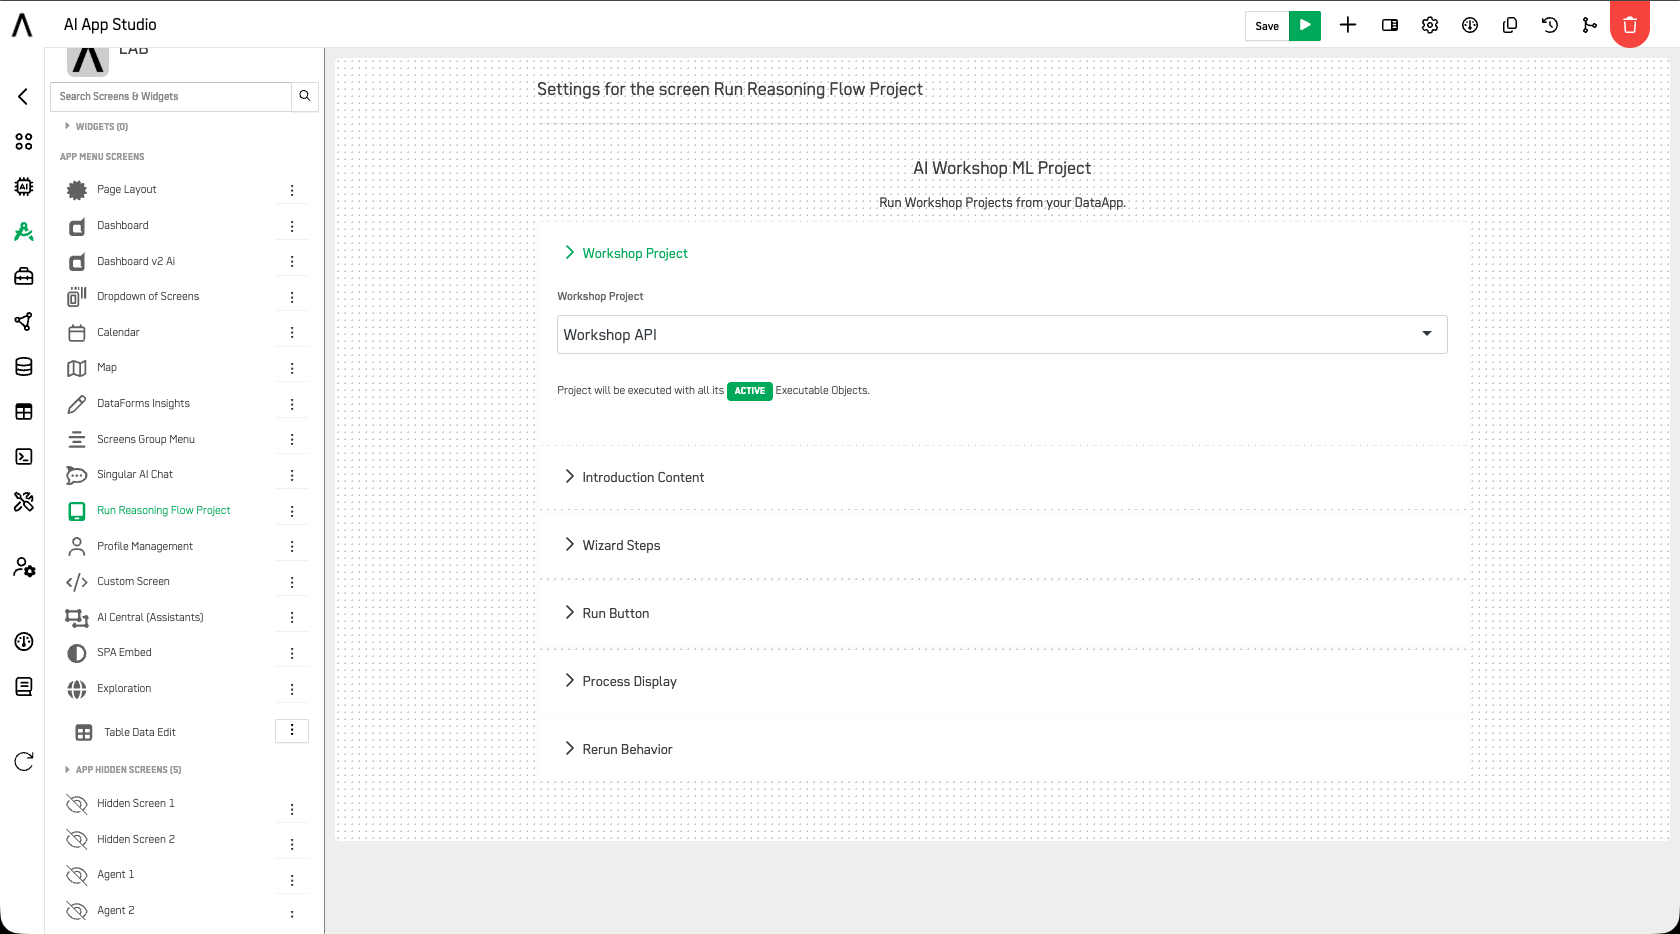This screenshot has height=934, width=1680.
Task: Click the git branch icon in toolbar
Action: [x=1590, y=25]
